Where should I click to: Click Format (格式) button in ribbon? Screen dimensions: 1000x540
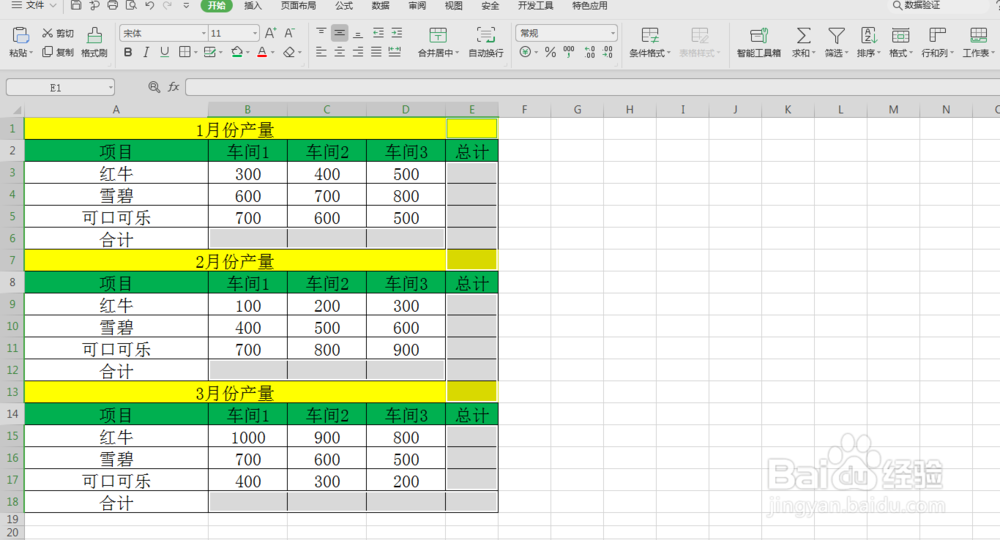click(x=901, y=42)
